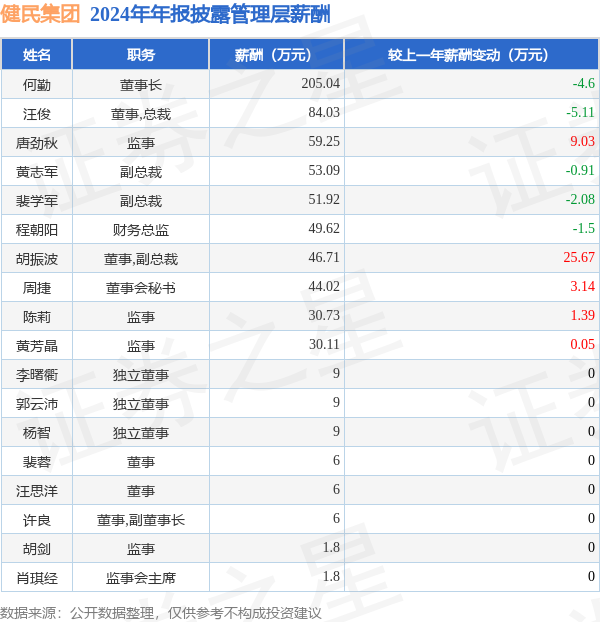Select name cell 李曙衢

pos(36,375)
